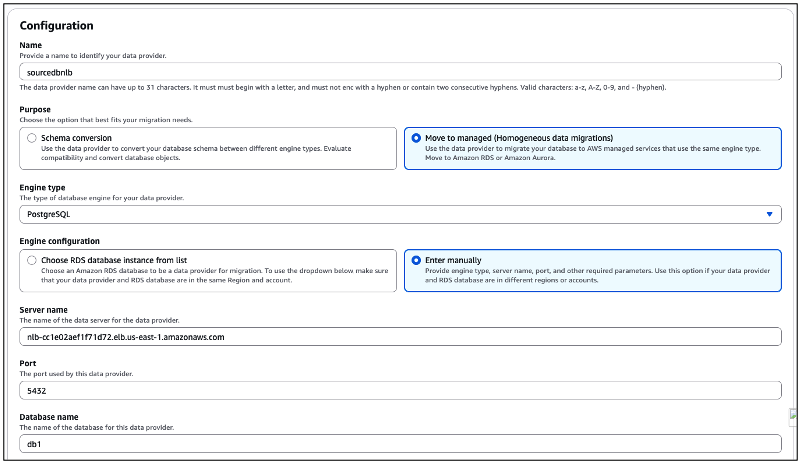Click the Move to managed description text

[590, 154]
